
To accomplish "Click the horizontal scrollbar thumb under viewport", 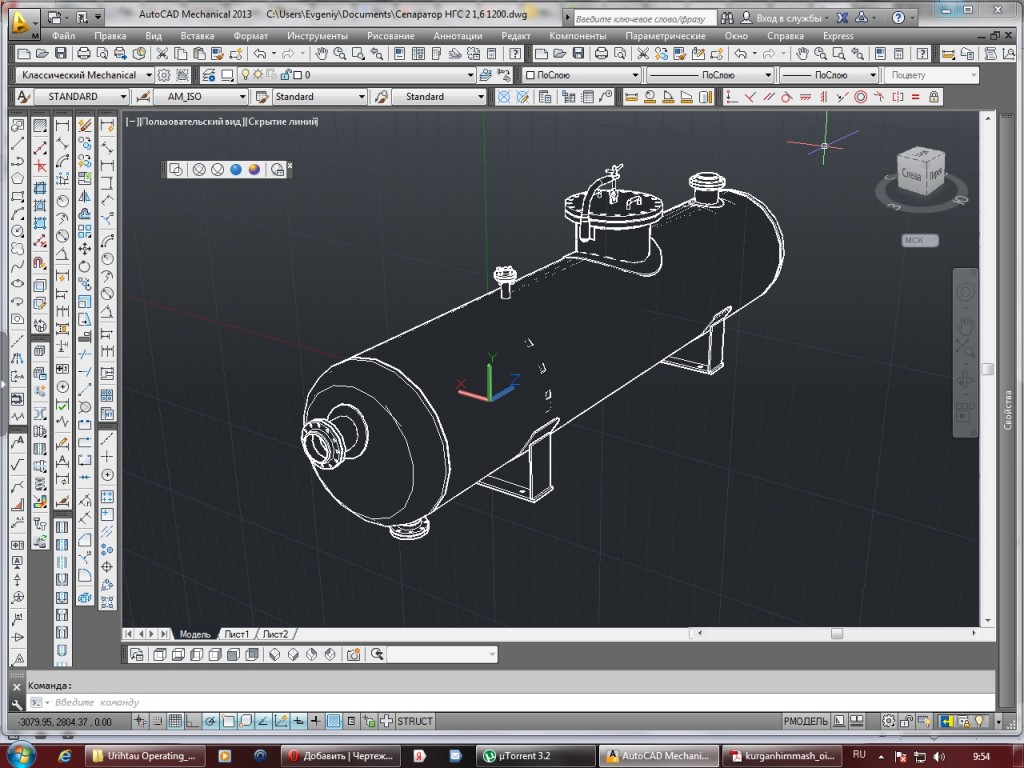I will coord(837,633).
